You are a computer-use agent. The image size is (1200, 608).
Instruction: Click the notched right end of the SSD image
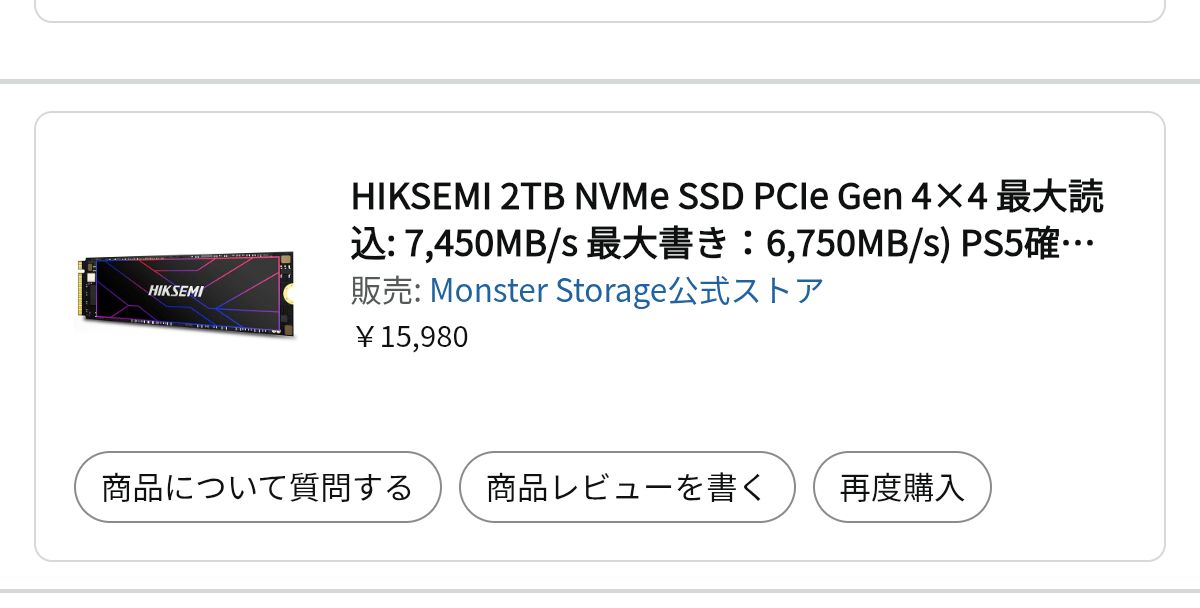pos(289,293)
